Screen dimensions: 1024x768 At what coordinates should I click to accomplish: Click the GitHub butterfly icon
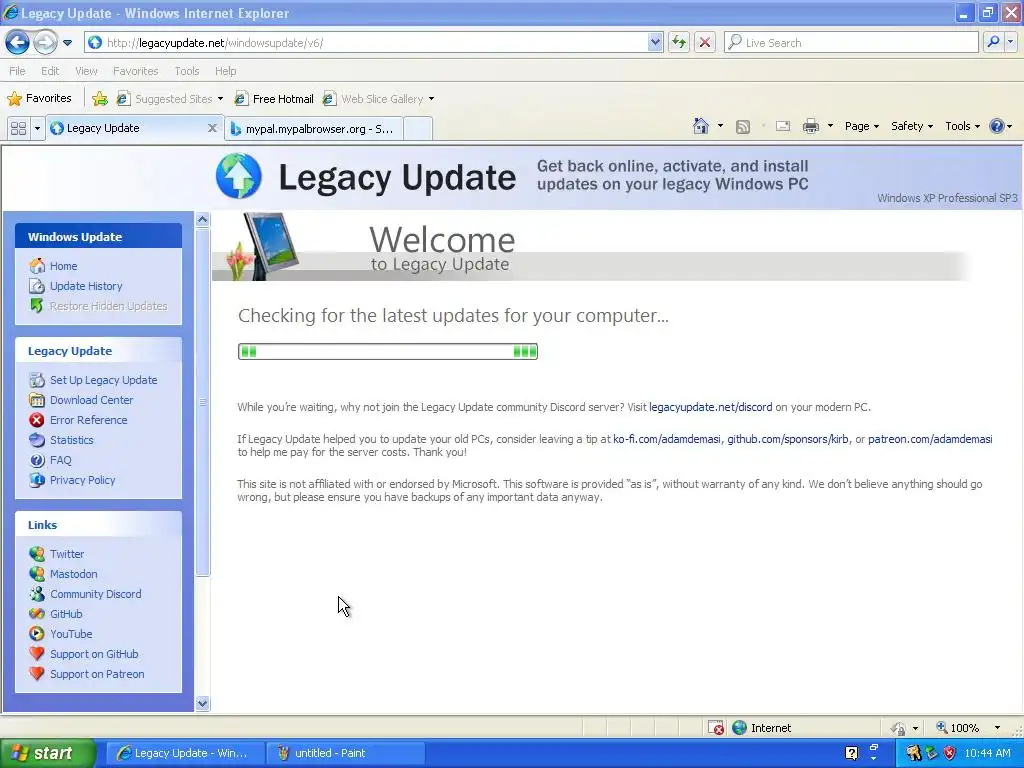[x=37, y=614]
